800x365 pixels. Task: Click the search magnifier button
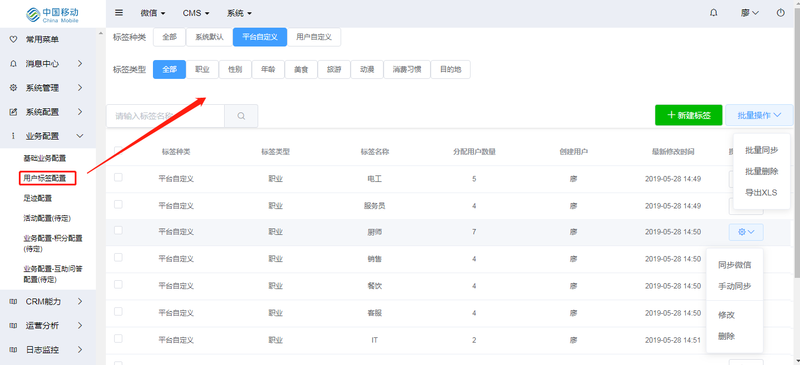pos(241,116)
